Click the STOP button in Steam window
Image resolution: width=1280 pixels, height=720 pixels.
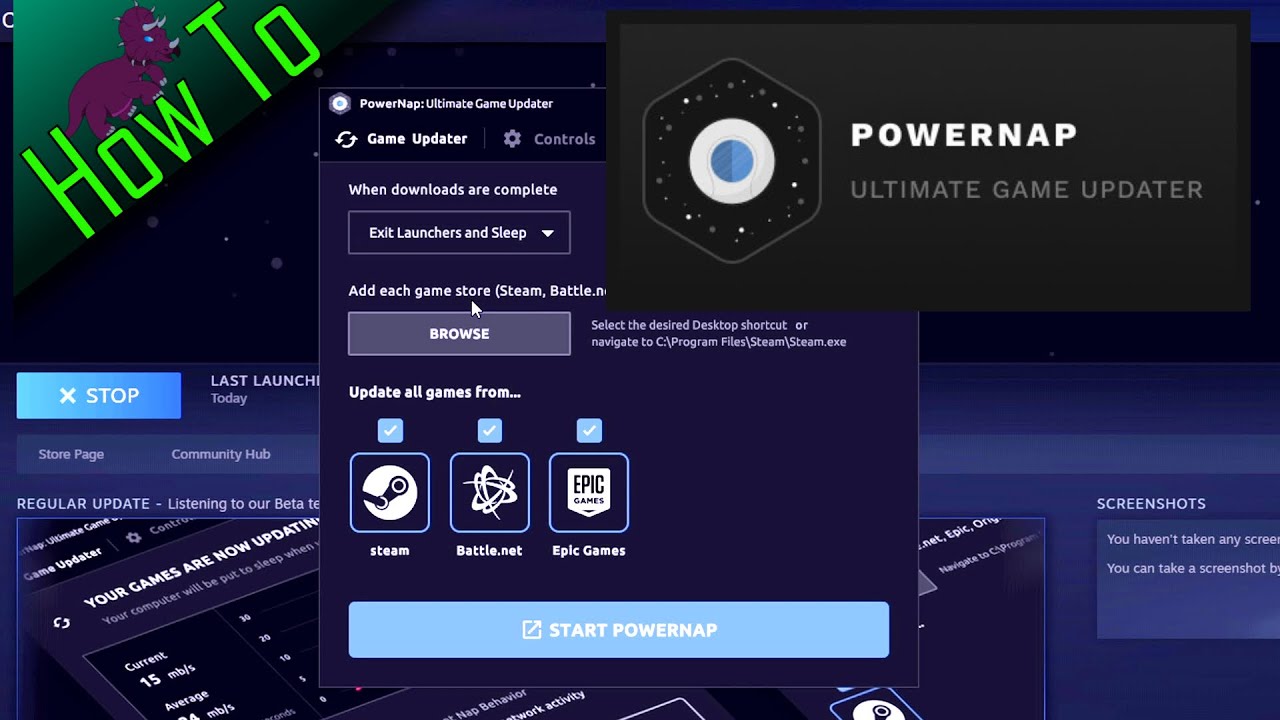(x=99, y=395)
